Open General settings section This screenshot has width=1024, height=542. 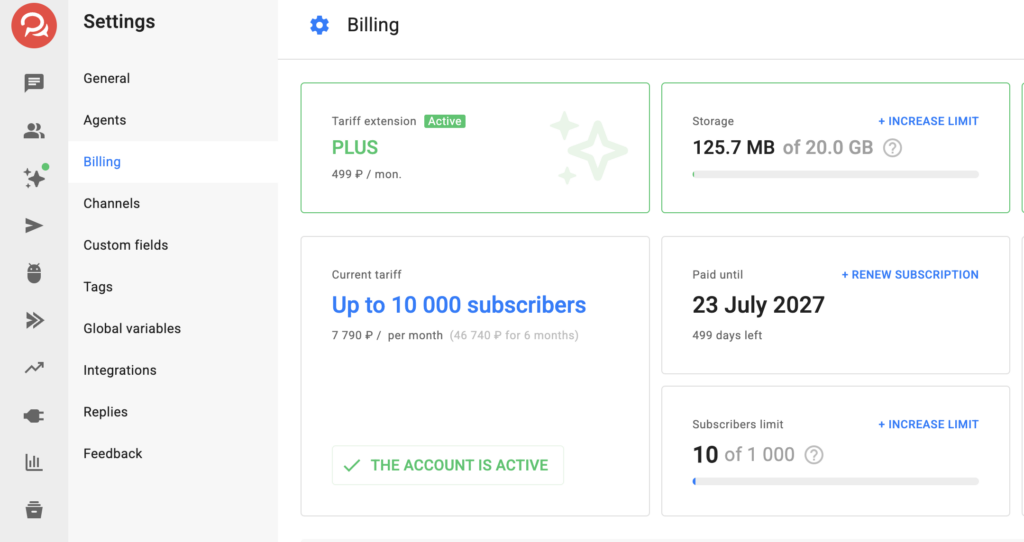click(107, 78)
